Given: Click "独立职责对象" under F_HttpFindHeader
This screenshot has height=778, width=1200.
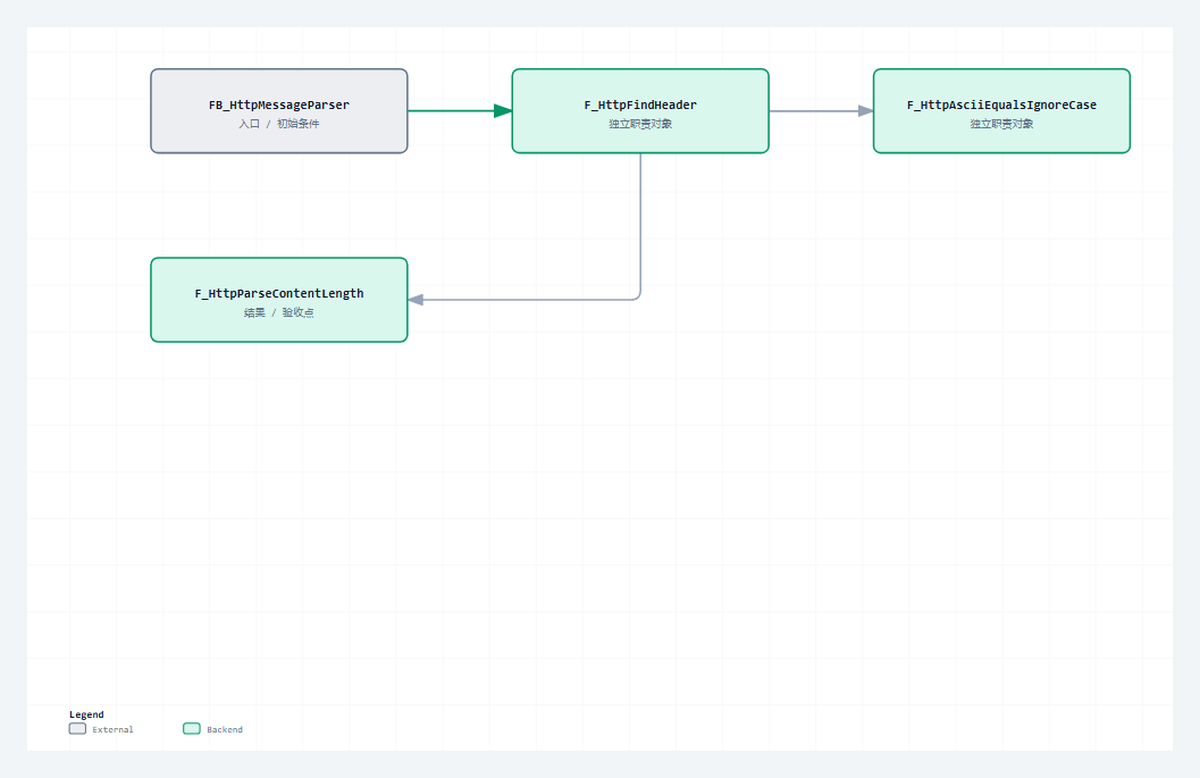Looking at the screenshot, I should click(x=640, y=124).
